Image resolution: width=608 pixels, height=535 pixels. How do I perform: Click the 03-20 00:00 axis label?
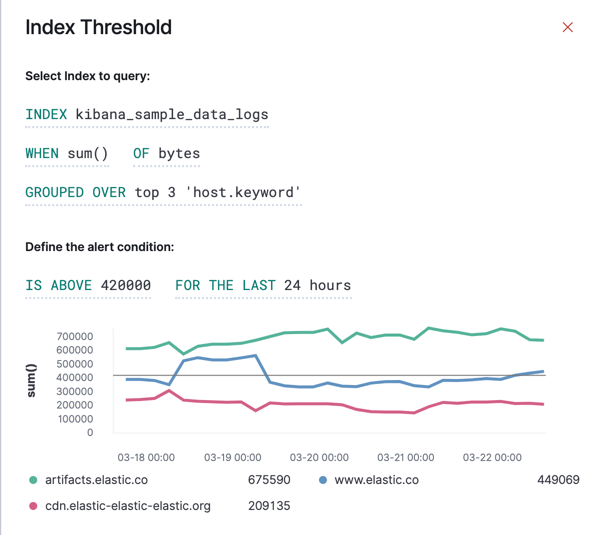[x=317, y=458]
